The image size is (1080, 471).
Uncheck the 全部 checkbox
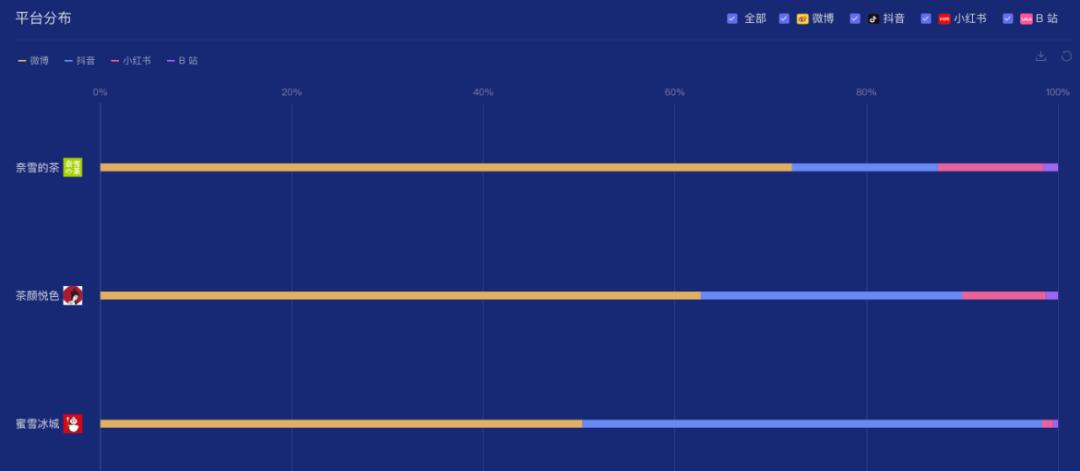pos(732,19)
